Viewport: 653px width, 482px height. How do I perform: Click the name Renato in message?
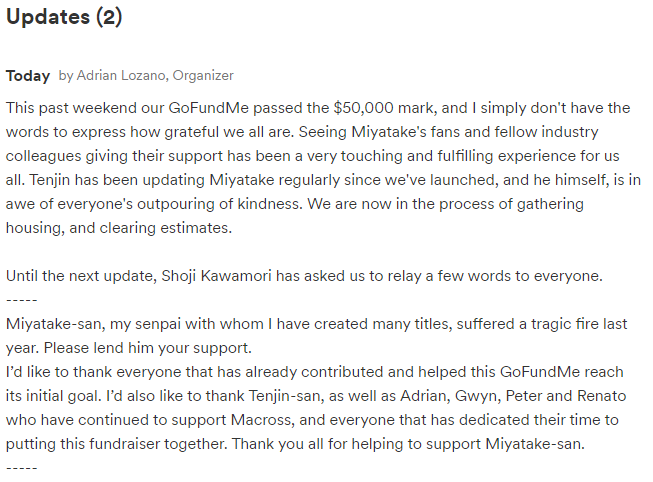(x=602, y=396)
